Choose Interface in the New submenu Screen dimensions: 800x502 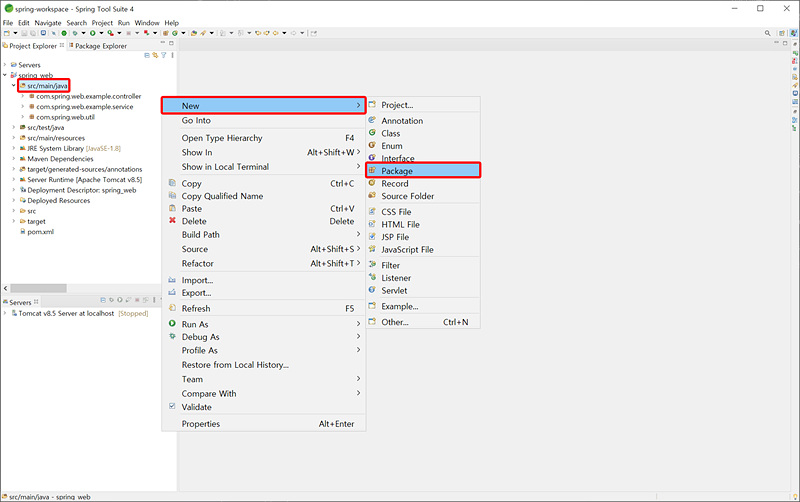(x=423, y=158)
